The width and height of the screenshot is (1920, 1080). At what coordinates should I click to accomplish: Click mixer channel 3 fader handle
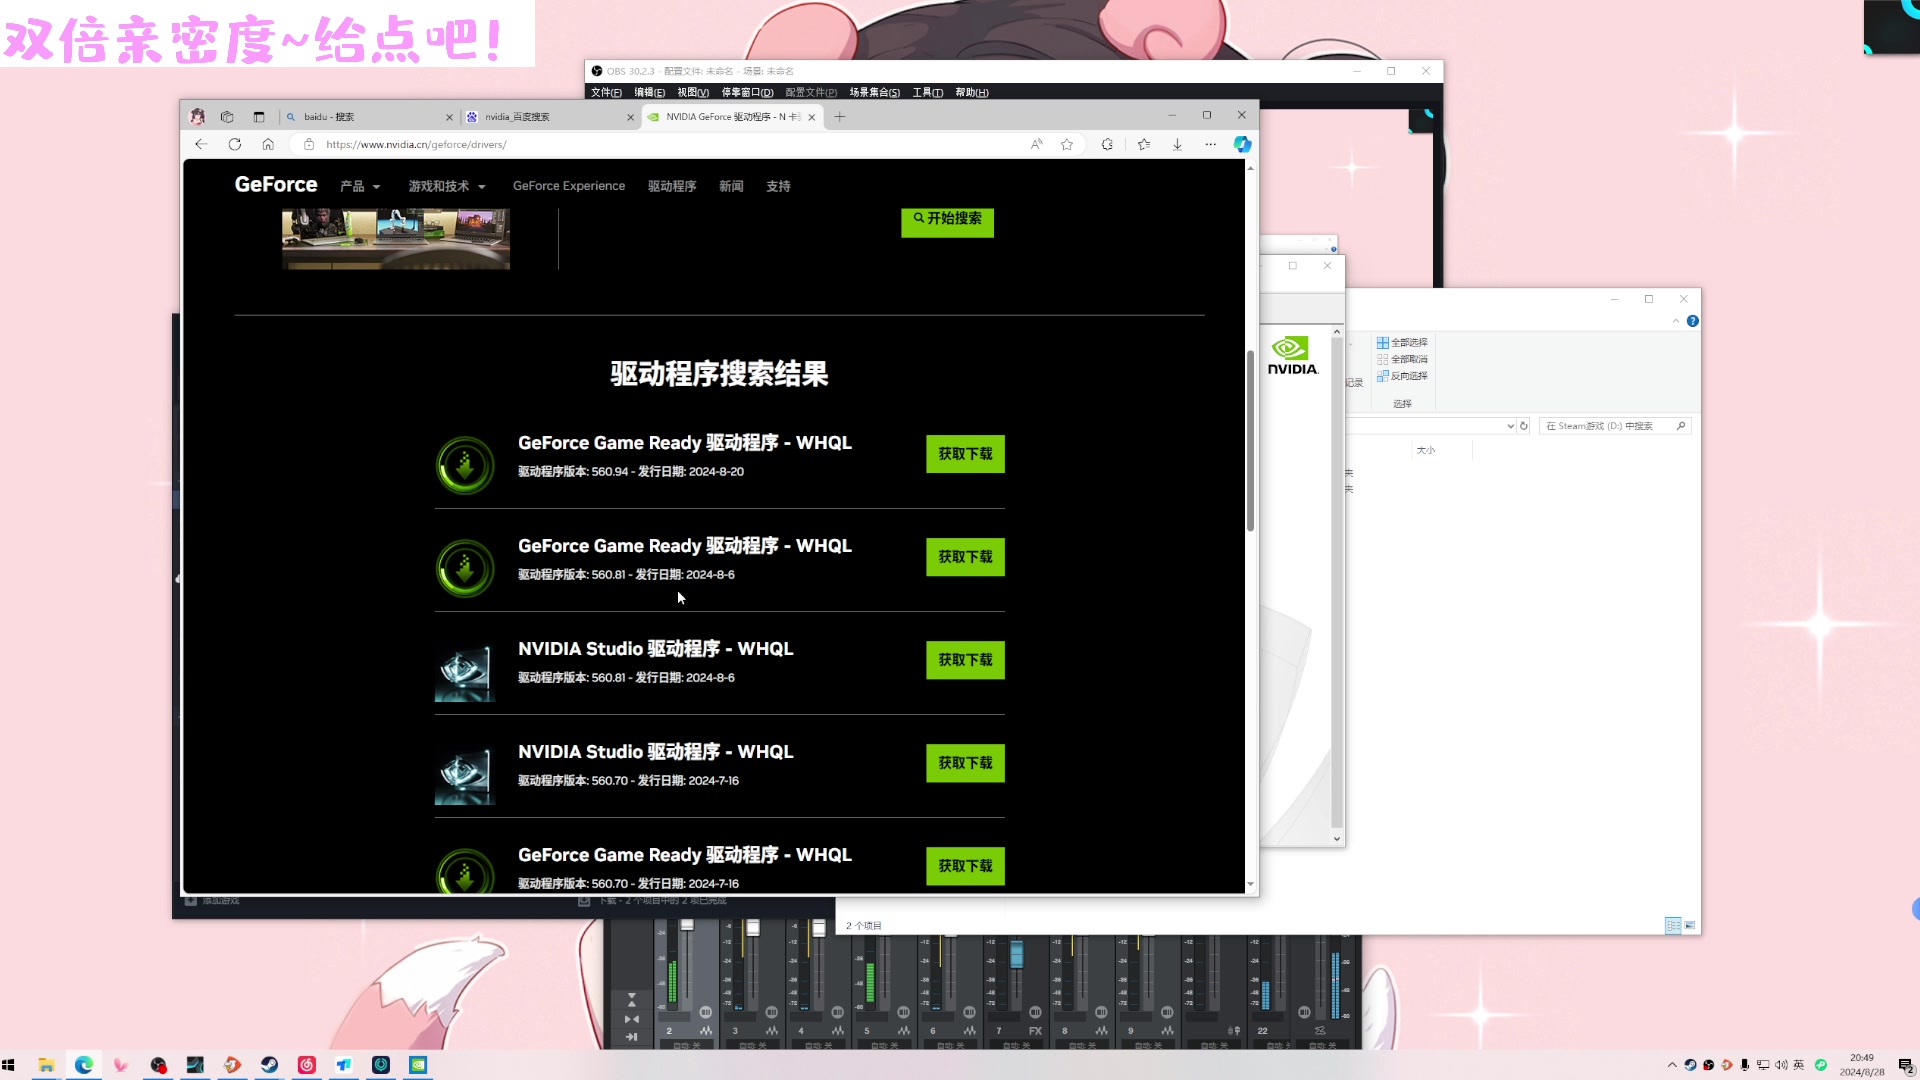click(x=753, y=928)
